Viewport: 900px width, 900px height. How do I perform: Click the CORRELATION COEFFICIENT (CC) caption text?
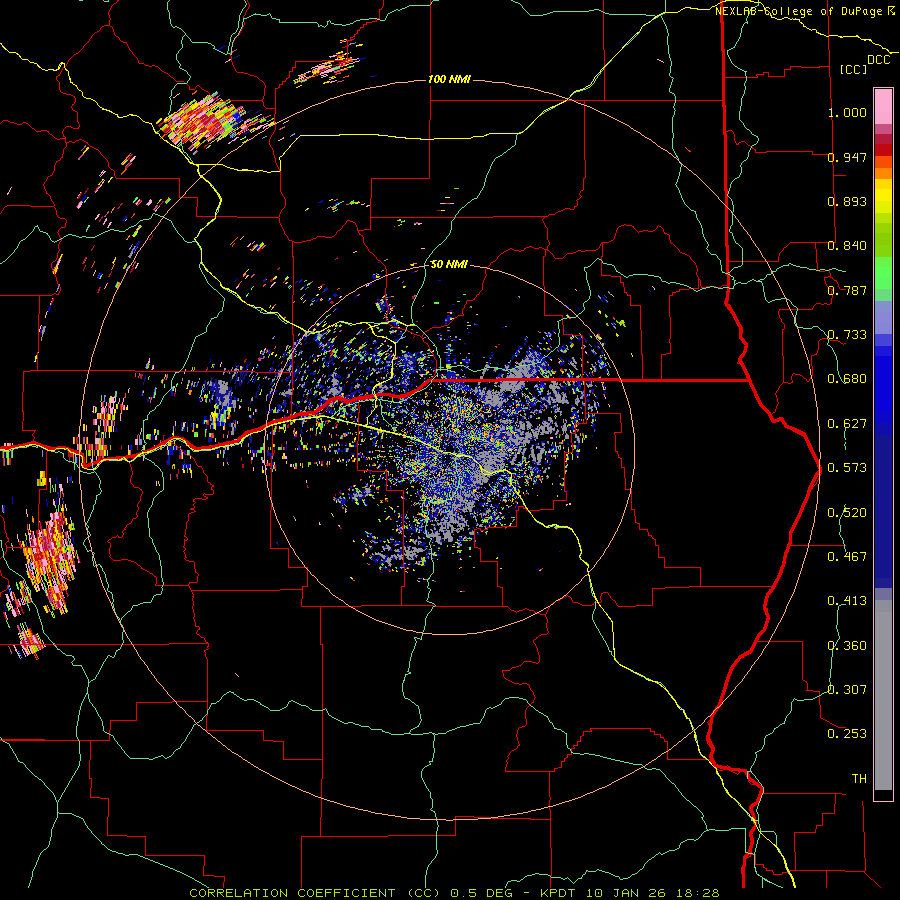tap(315, 893)
